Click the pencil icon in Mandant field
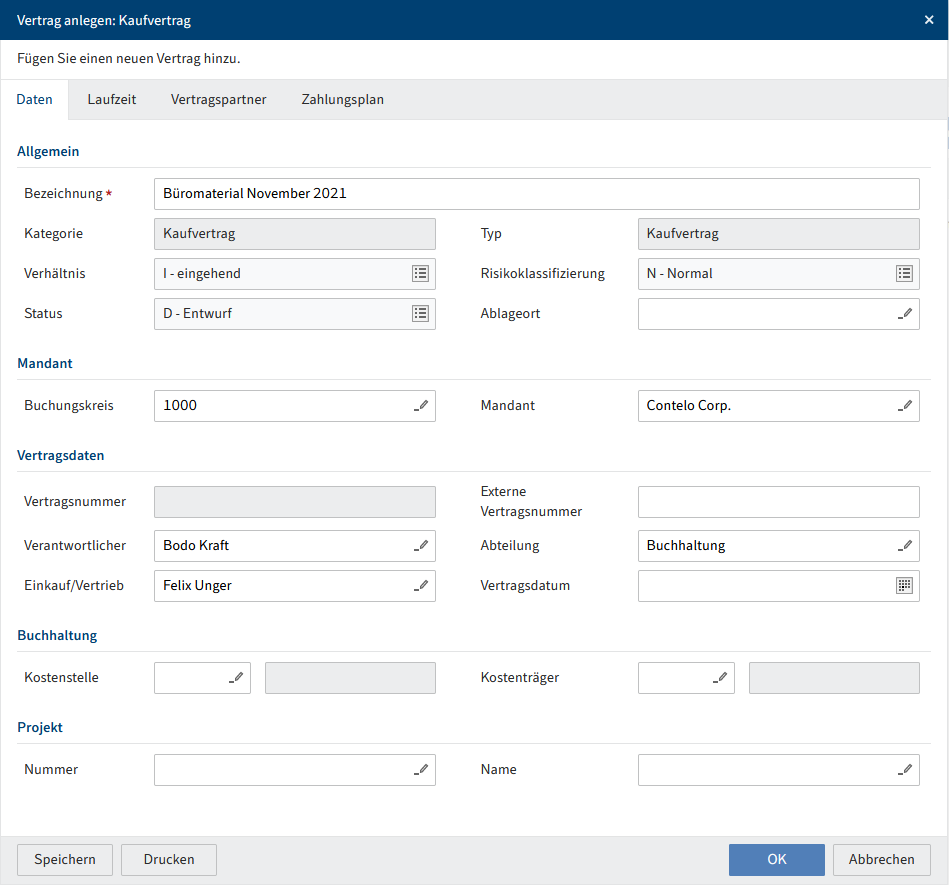This screenshot has width=949, height=885. pos(905,406)
